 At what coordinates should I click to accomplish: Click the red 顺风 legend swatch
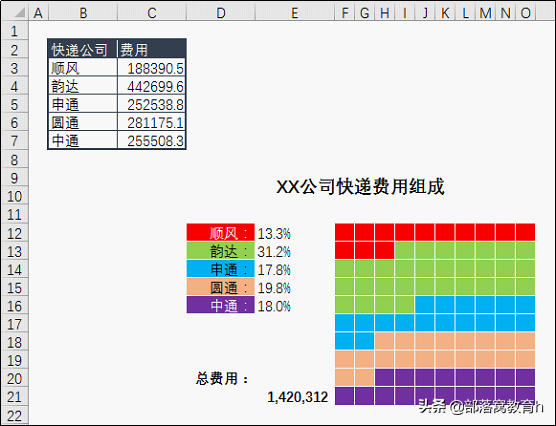pyautogui.click(x=221, y=233)
